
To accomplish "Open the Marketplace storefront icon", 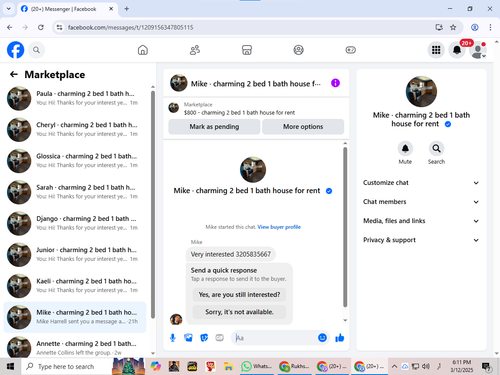I will tap(247, 50).
